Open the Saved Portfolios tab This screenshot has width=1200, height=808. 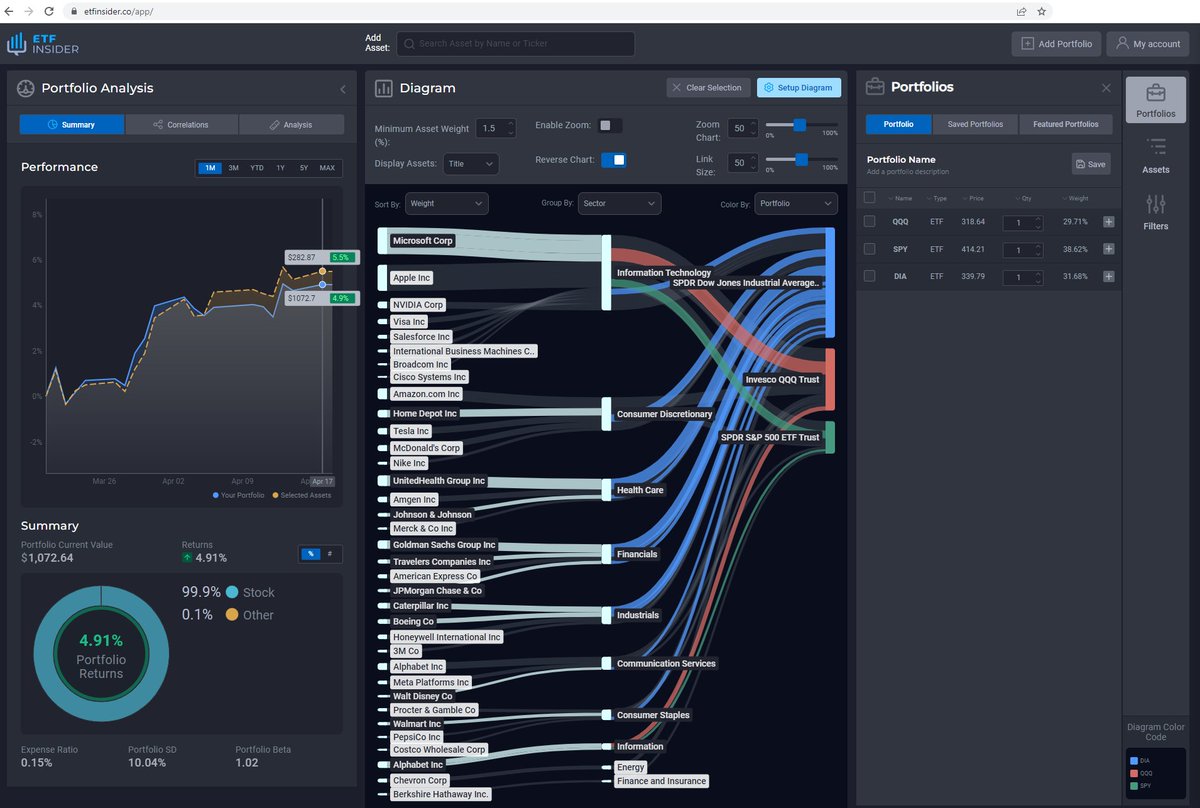click(975, 124)
